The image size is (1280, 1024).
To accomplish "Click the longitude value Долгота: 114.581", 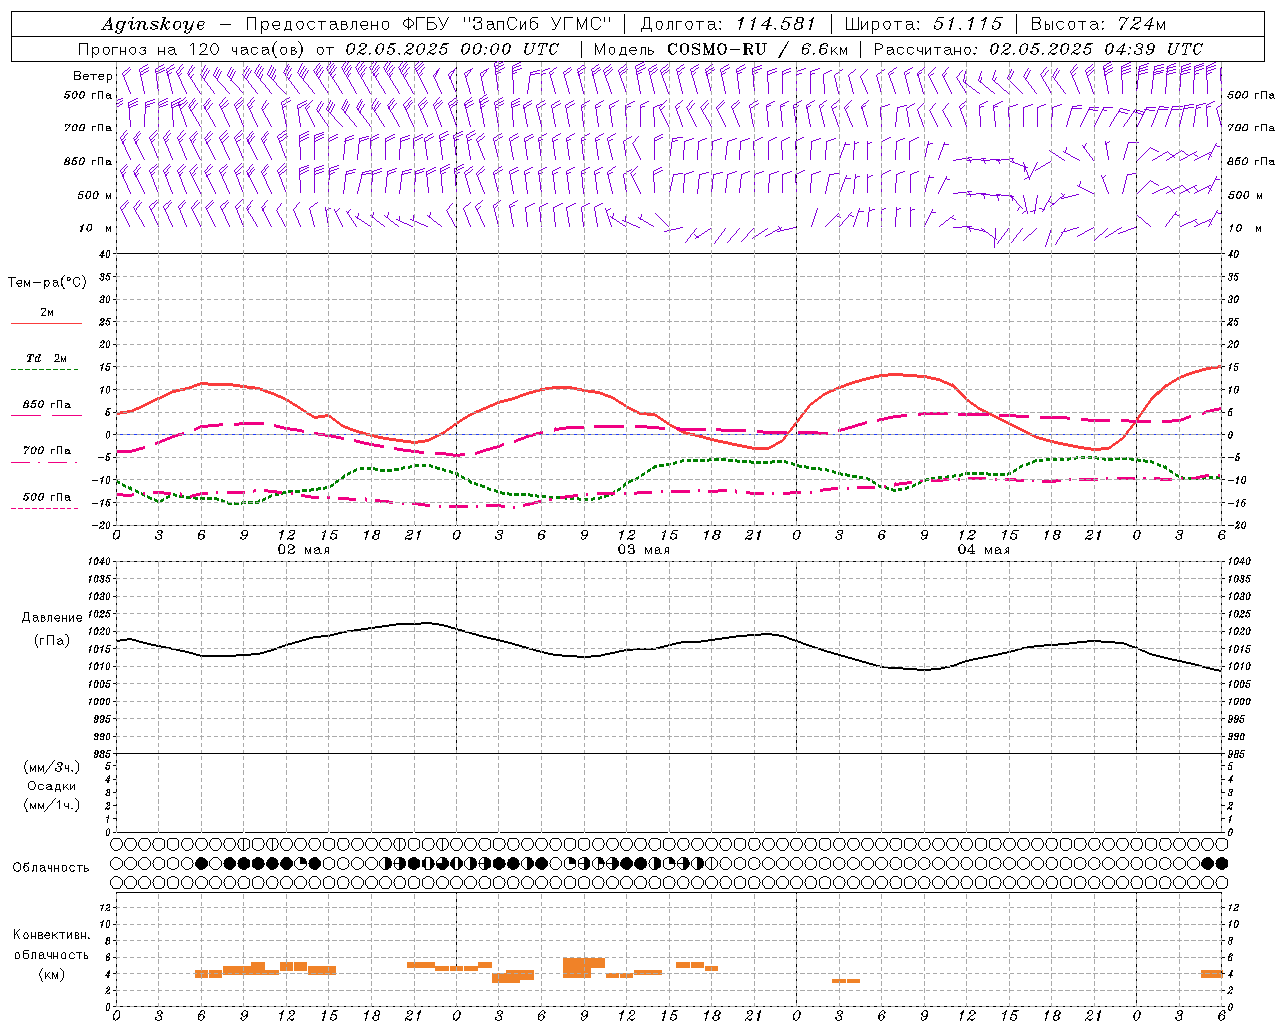I will tap(727, 24).
